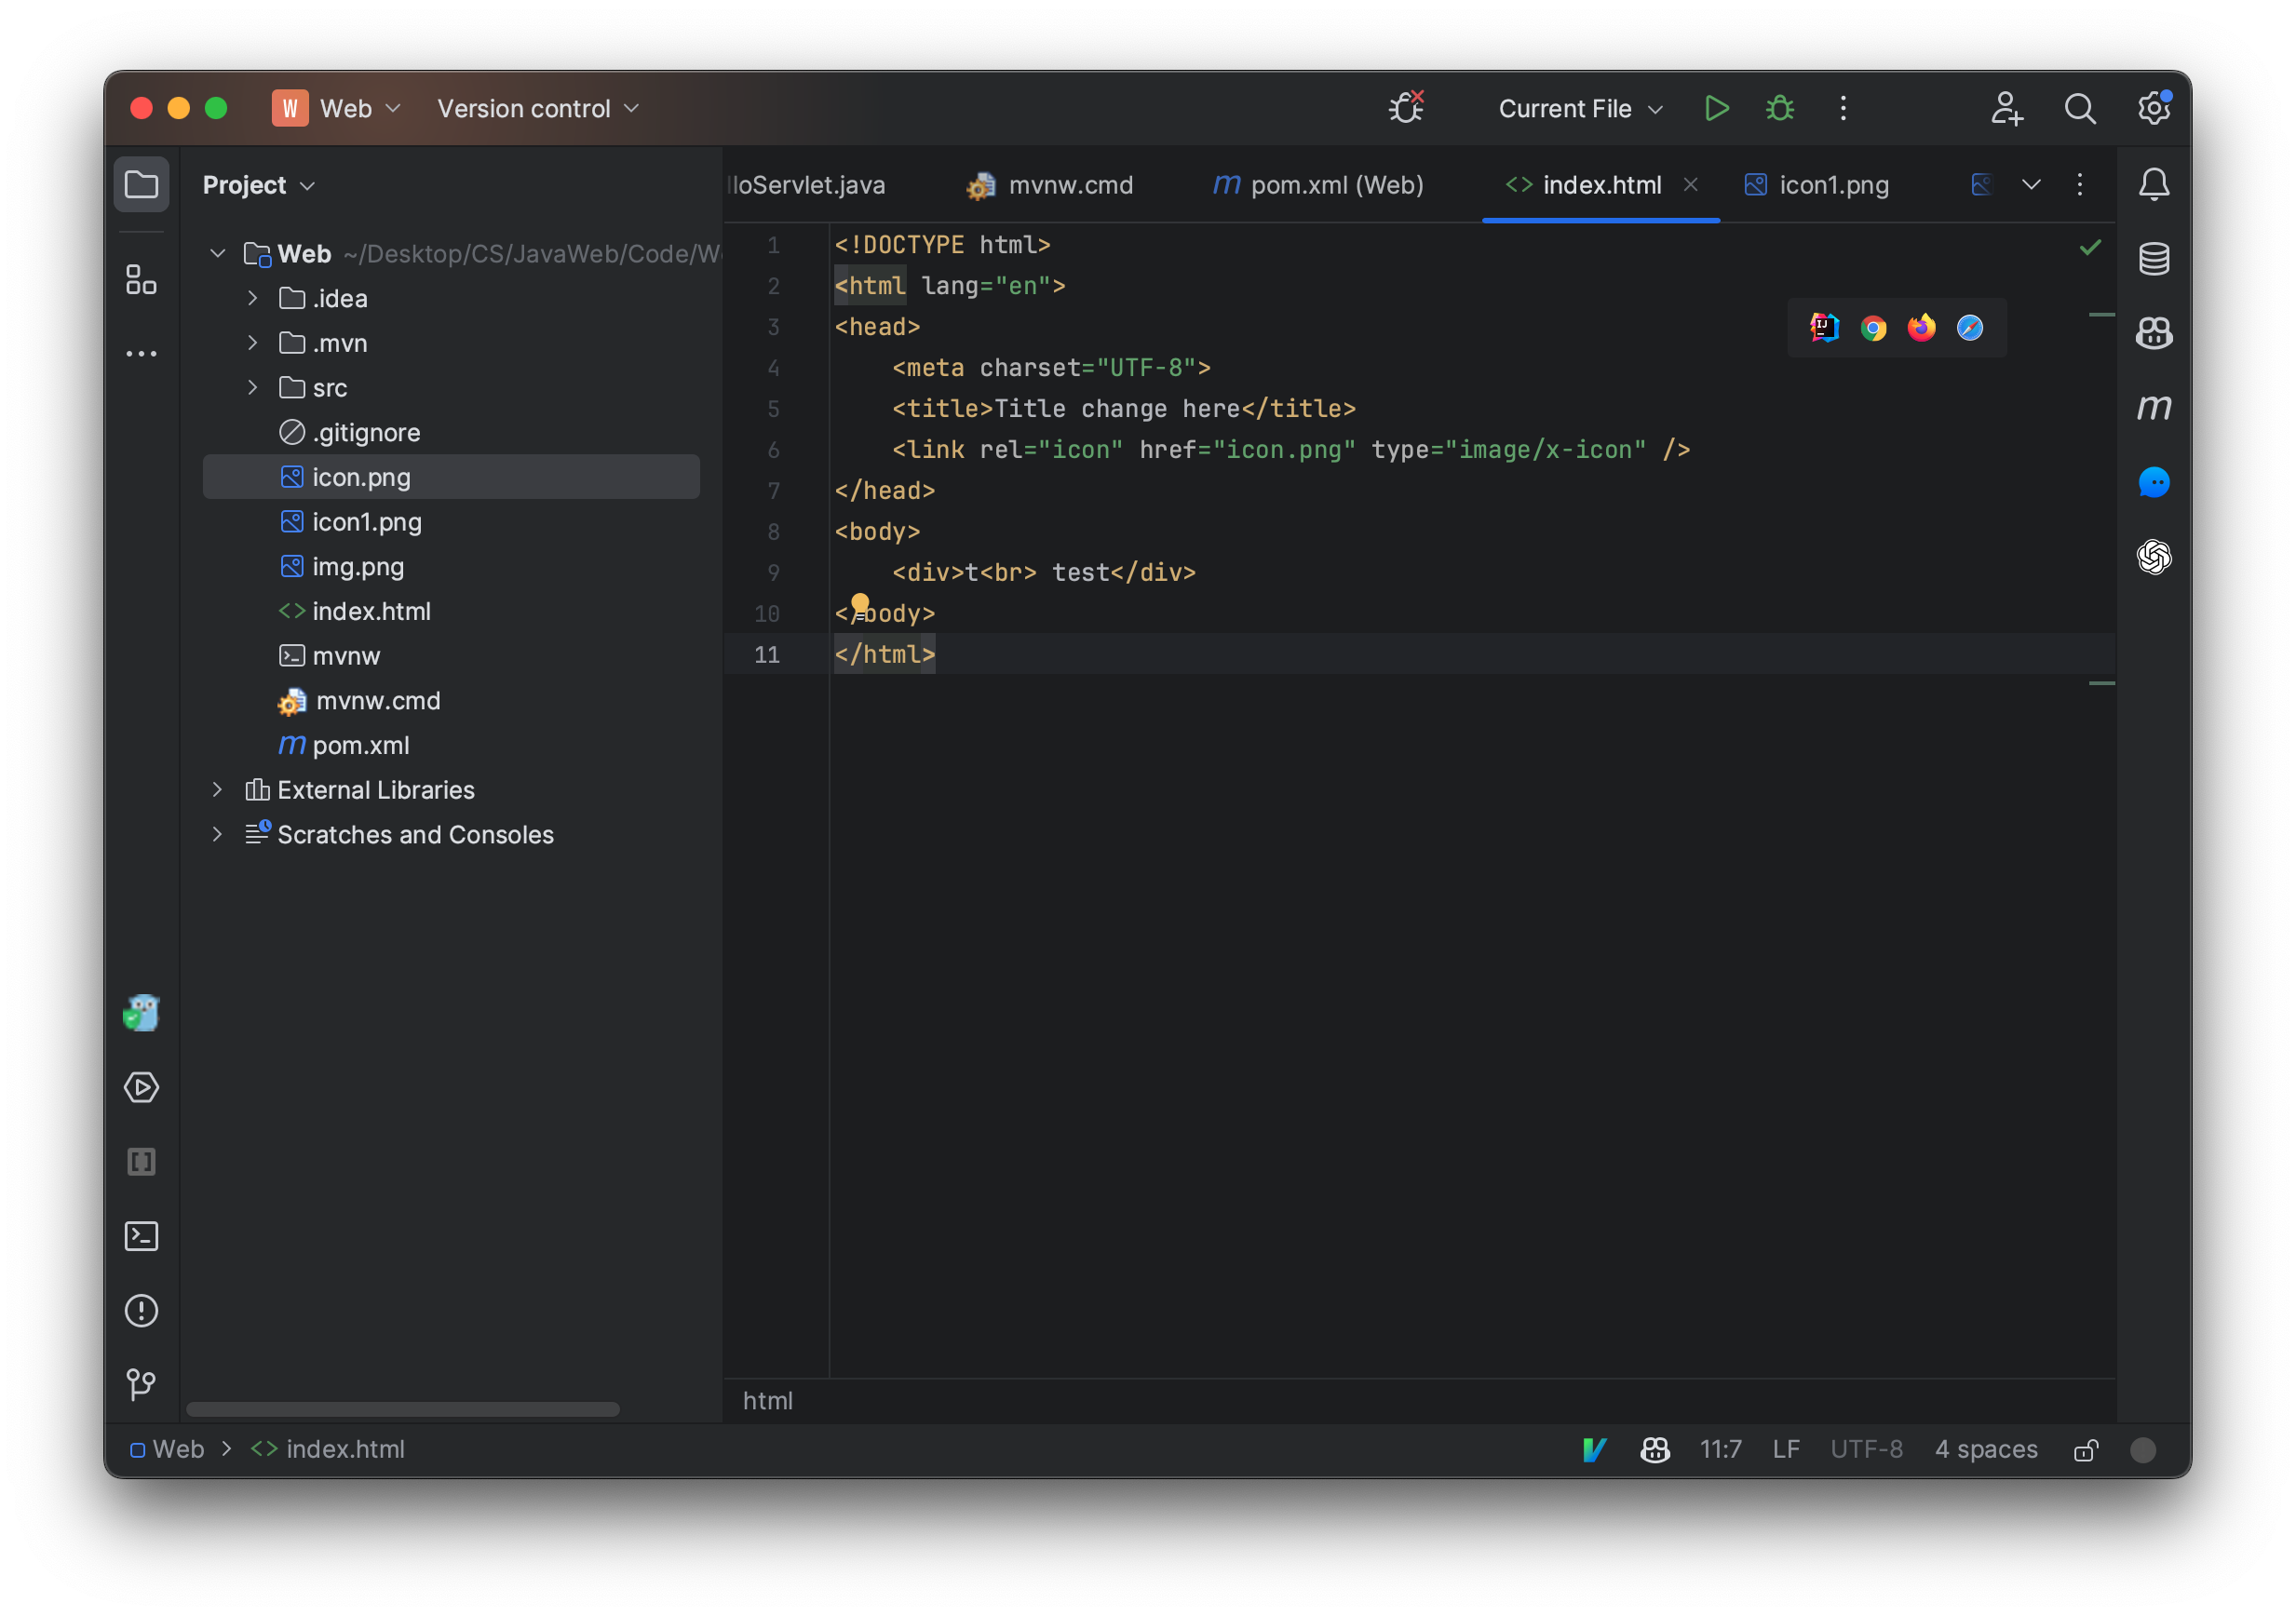Open Search Everywhere magnifier
Image resolution: width=2296 pixels, height=1616 pixels.
(x=2080, y=108)
